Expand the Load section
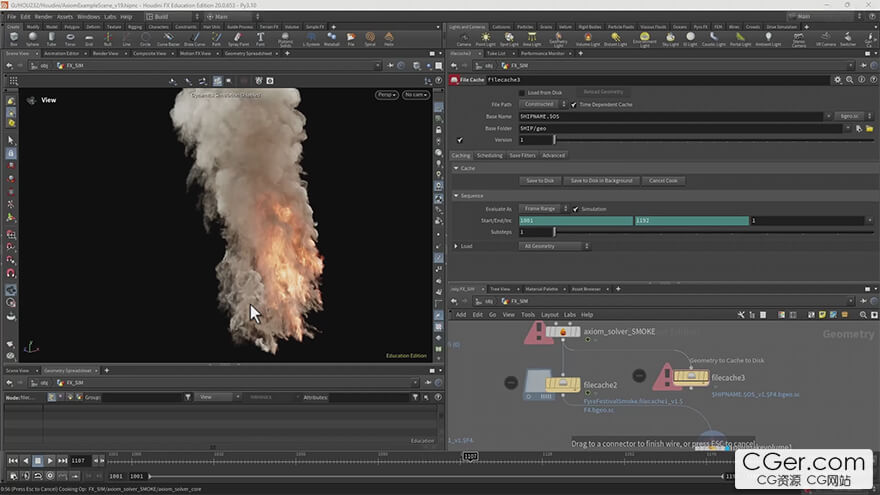 point(456,246)
